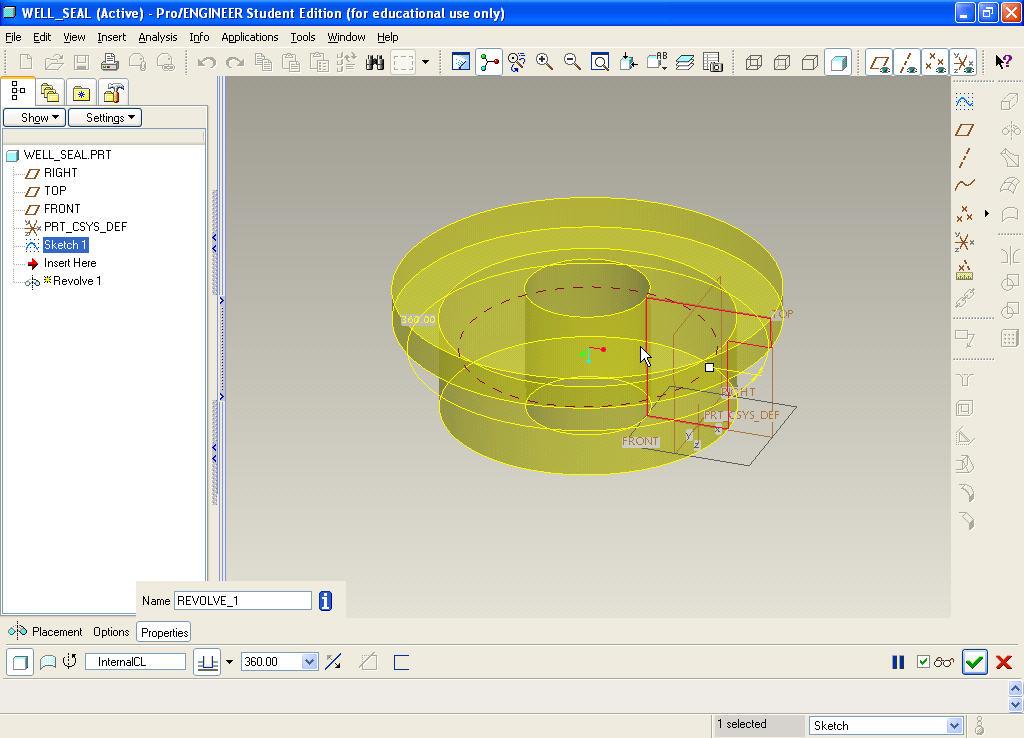1024x738 pixels.
Task: Click the Spin Center icon
Action: coord(488,62)
